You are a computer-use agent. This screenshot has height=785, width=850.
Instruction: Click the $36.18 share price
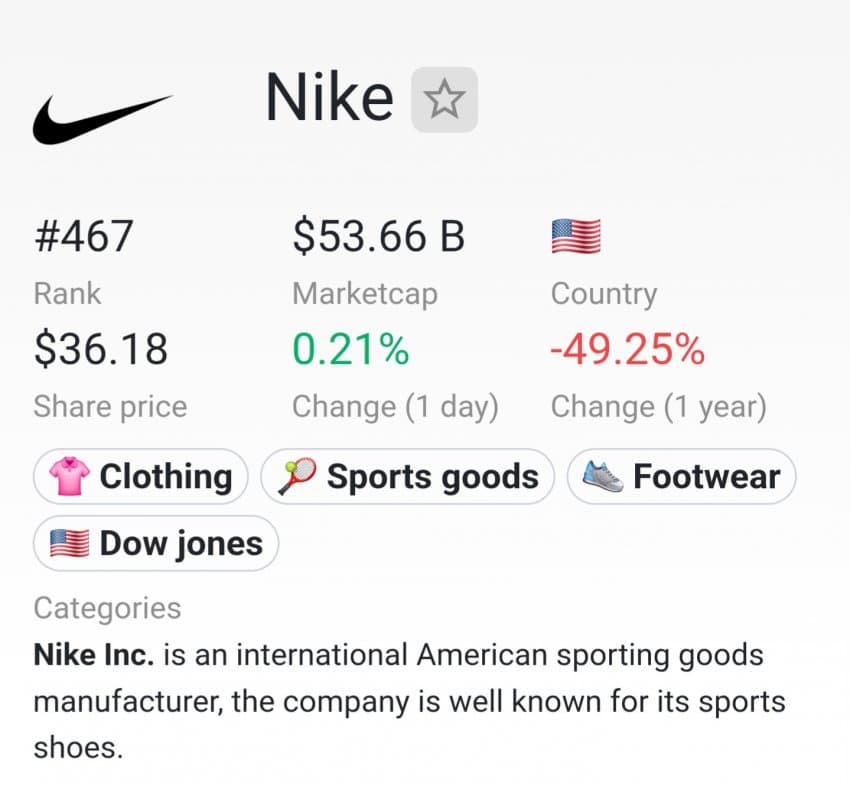pyautogui.click(x=101, y=349)
